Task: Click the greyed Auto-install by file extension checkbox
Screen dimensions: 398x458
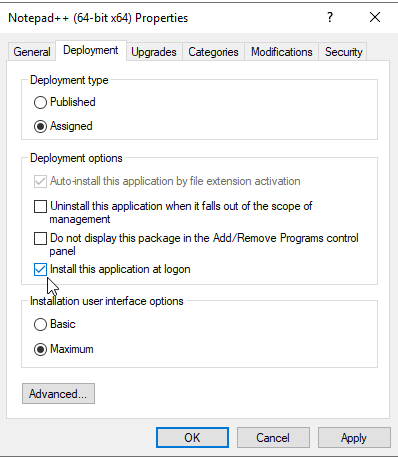Action: tap(40, 181)
